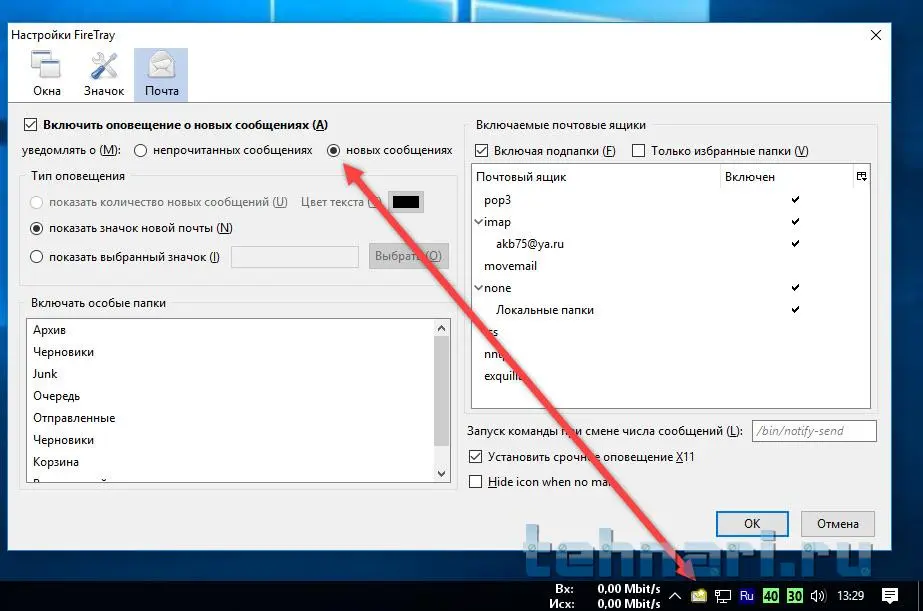Toggle enabled checkmark for Локальные папки

click(x=795, y=310)
